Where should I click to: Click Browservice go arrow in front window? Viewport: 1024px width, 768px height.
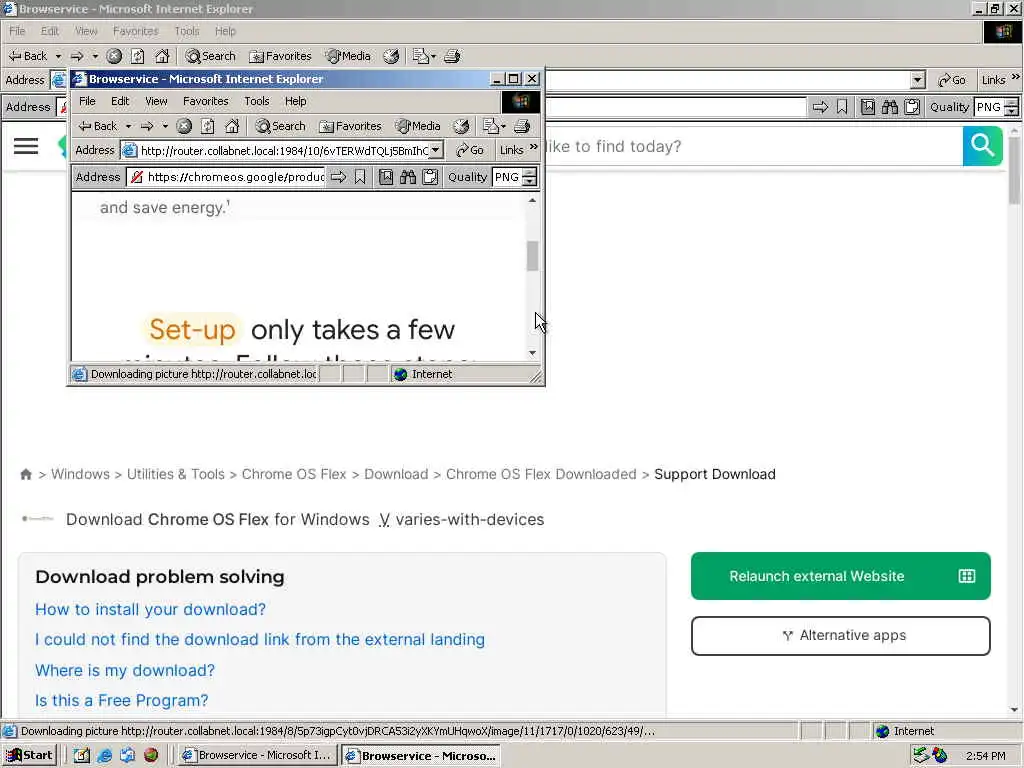click(x=338, y=177)
